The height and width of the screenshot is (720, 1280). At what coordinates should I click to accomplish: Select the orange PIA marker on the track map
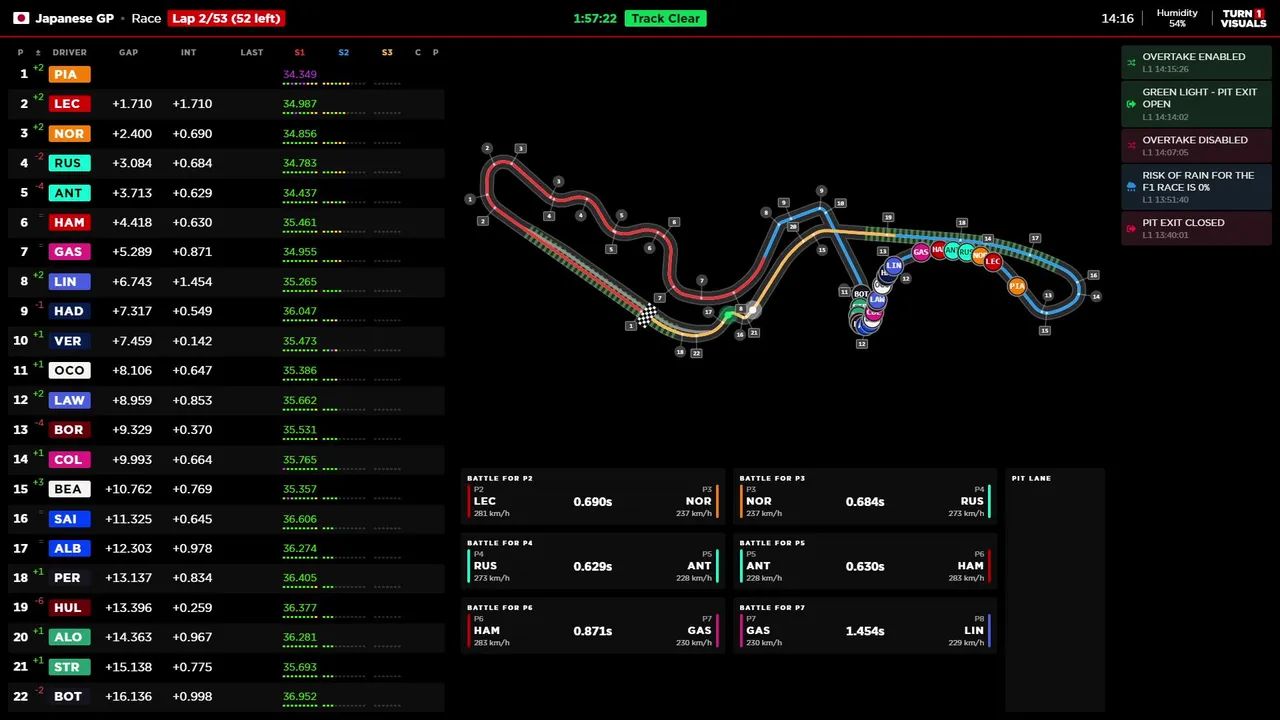tap(1017, 286)
